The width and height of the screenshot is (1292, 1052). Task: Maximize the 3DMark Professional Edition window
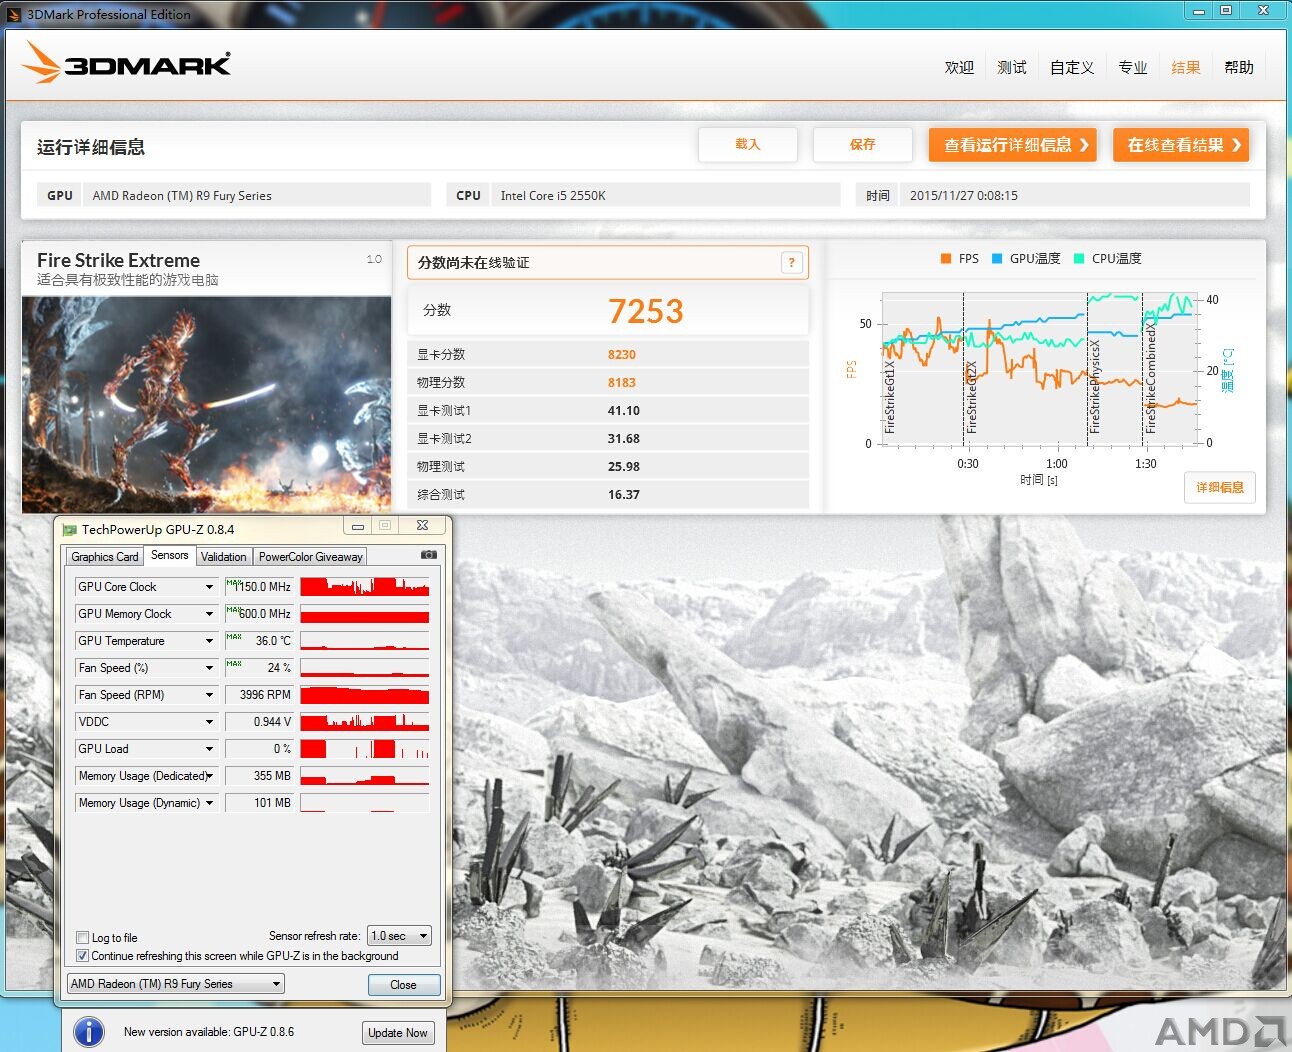pos(1226,10)
